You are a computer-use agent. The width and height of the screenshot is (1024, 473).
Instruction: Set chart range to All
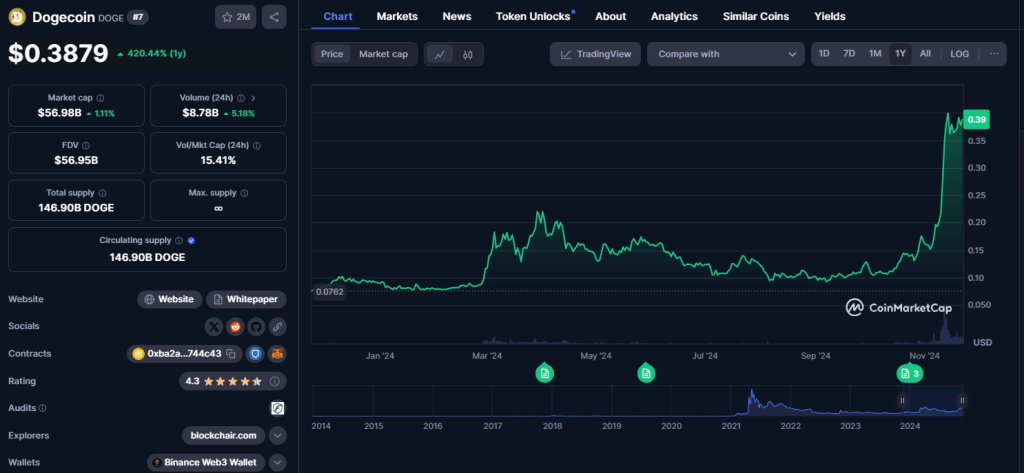point(925,54)
